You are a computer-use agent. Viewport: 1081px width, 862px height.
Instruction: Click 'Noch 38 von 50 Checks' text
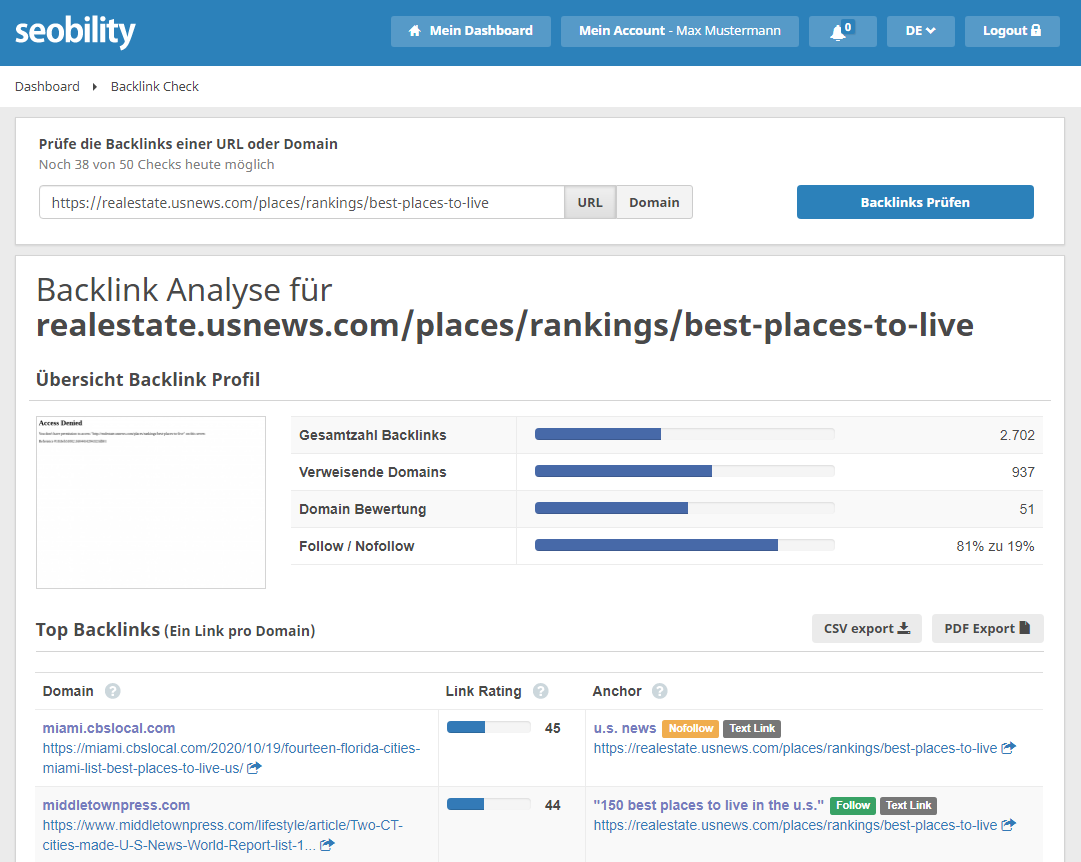156,164
